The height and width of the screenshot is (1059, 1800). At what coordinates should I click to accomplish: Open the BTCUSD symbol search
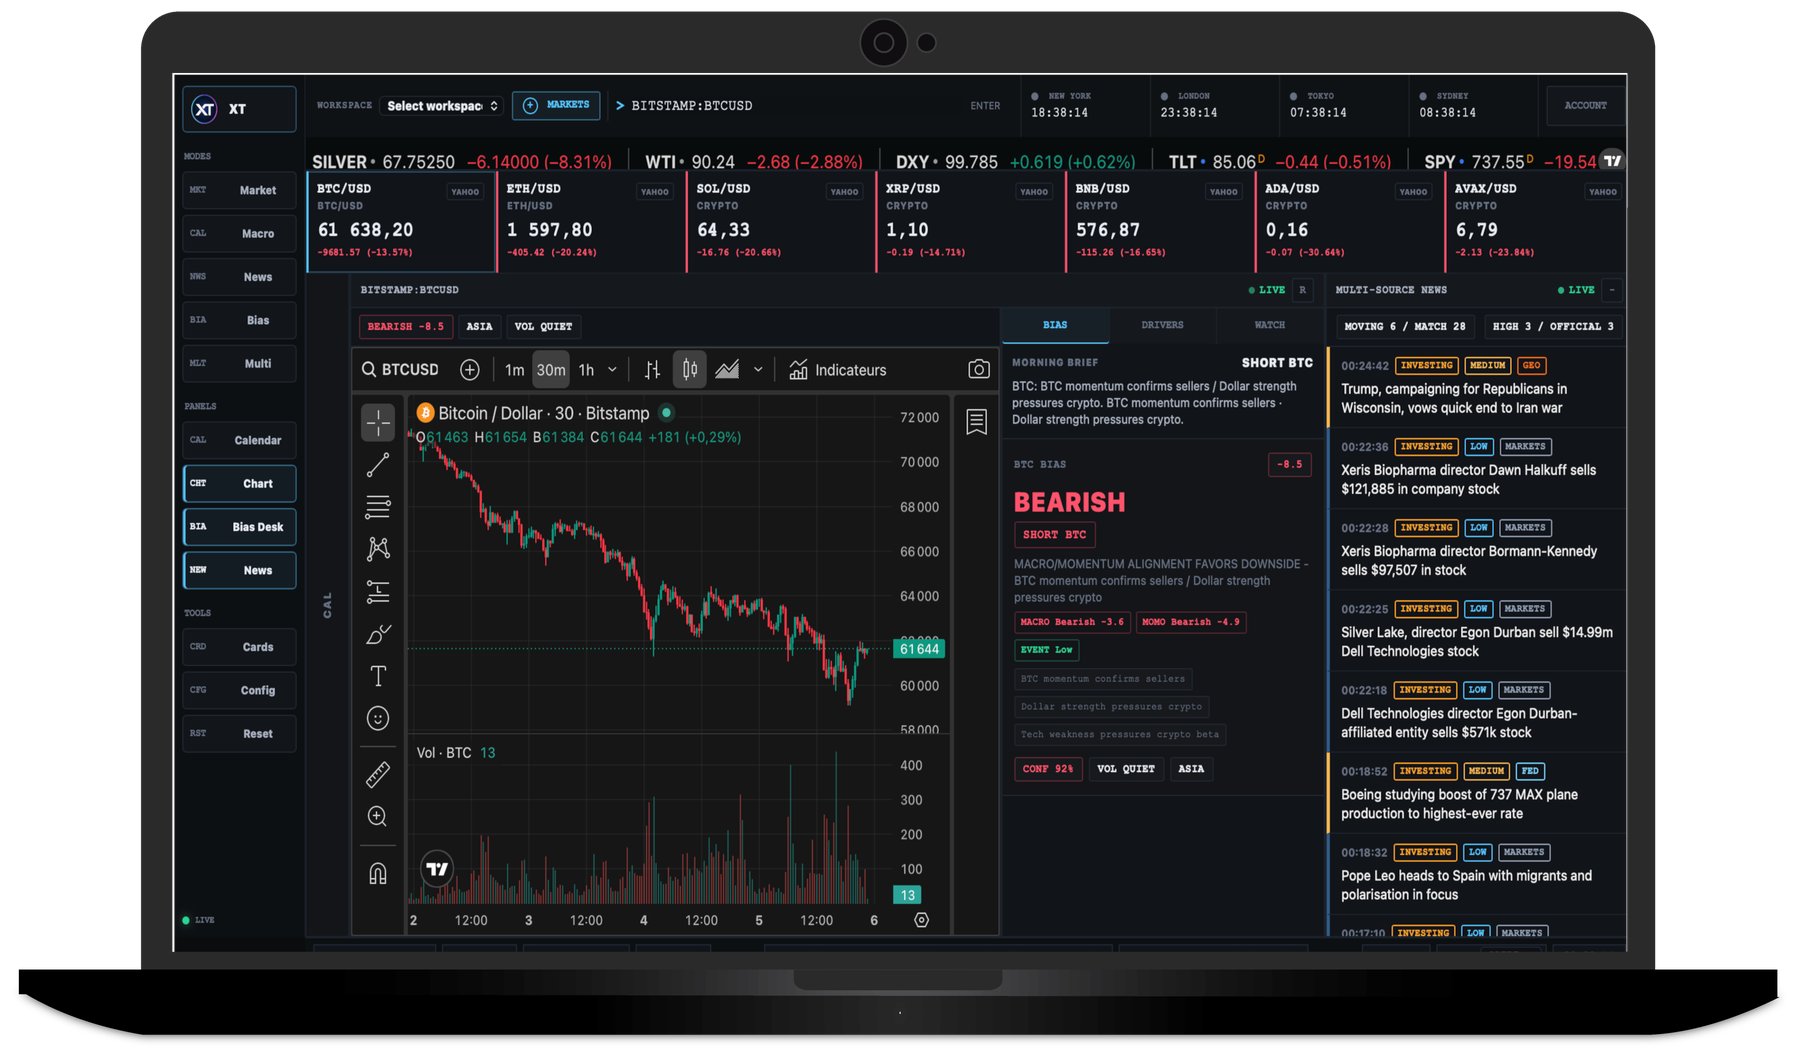coord(400,370)
